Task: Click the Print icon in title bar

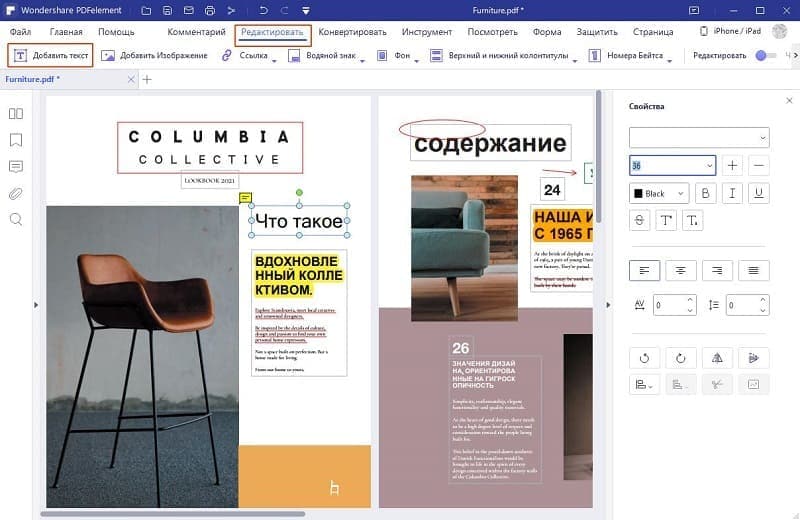Action: [210, 10]
